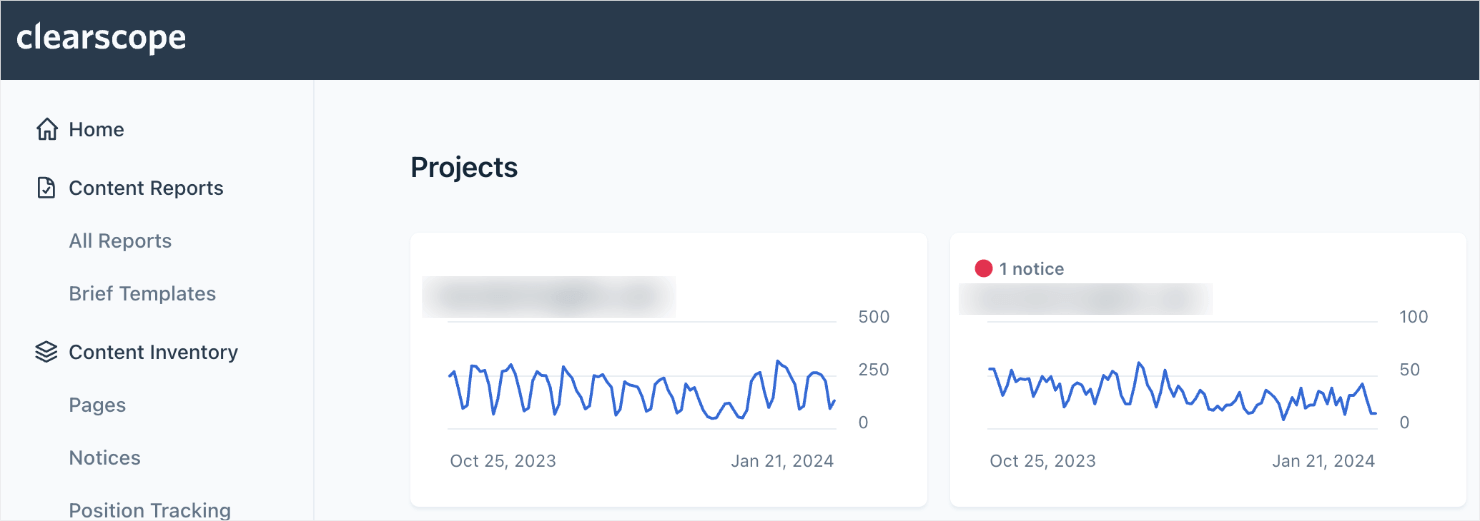Screen dimensions: 1480x521
Task: Go to All Reports
Action: point(120,241)
